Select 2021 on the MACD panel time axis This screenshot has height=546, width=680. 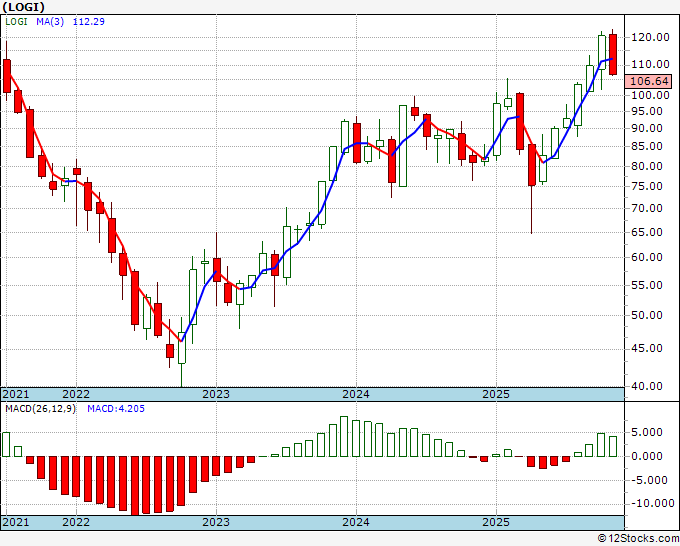pyautogui.click(x=16, y=522)
